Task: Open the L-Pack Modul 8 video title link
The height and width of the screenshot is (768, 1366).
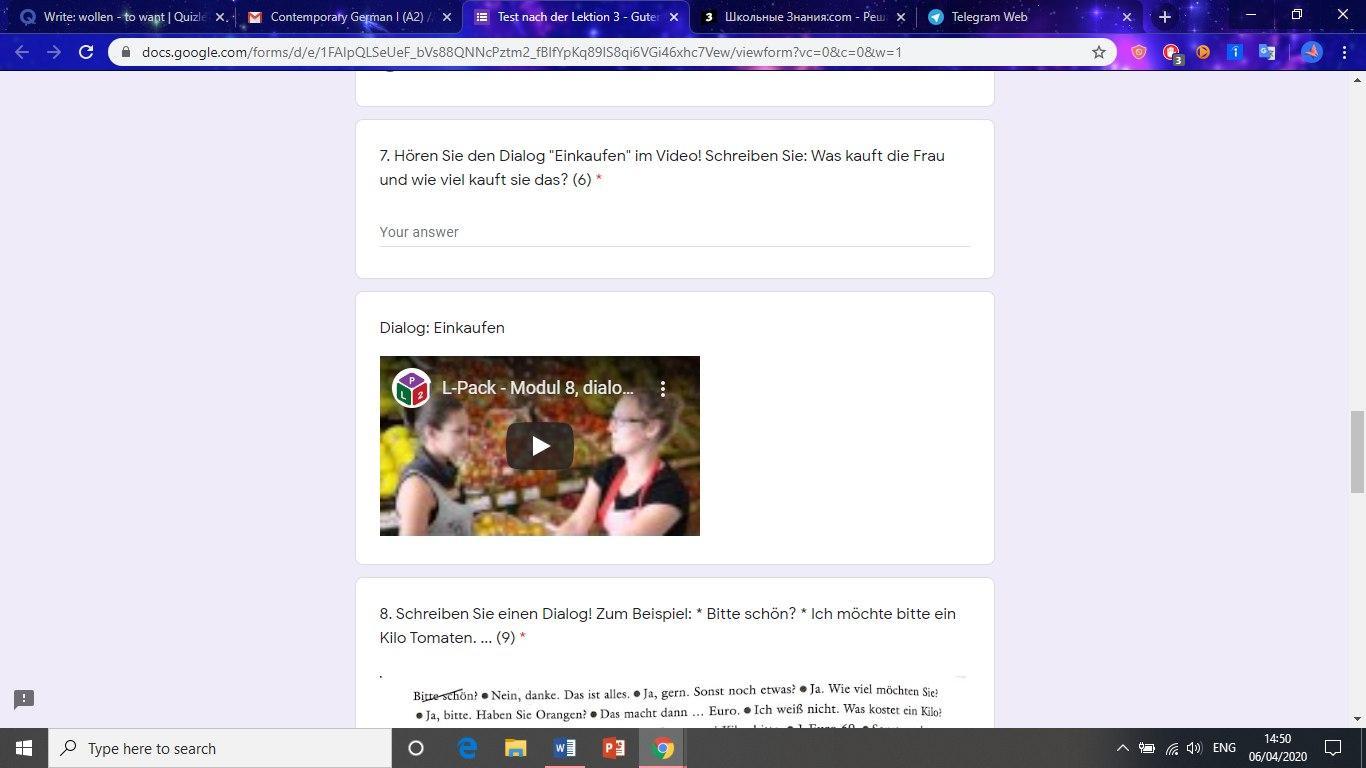Action: 538,388
